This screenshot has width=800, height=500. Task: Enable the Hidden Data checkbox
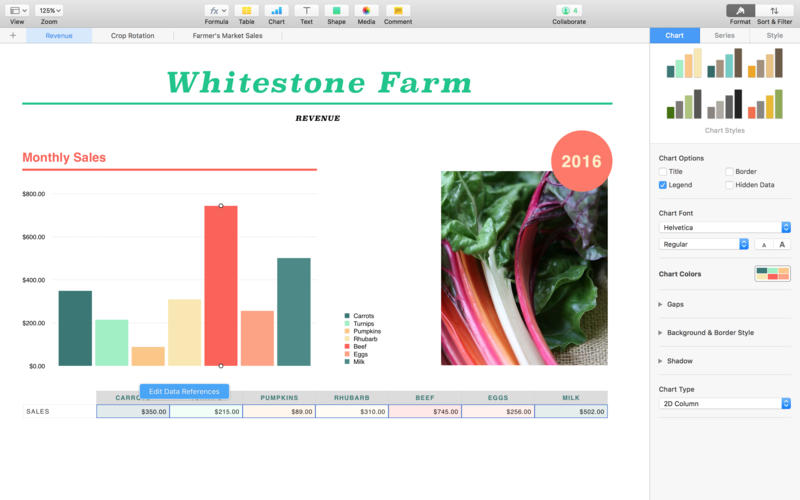tap(729, 185)
